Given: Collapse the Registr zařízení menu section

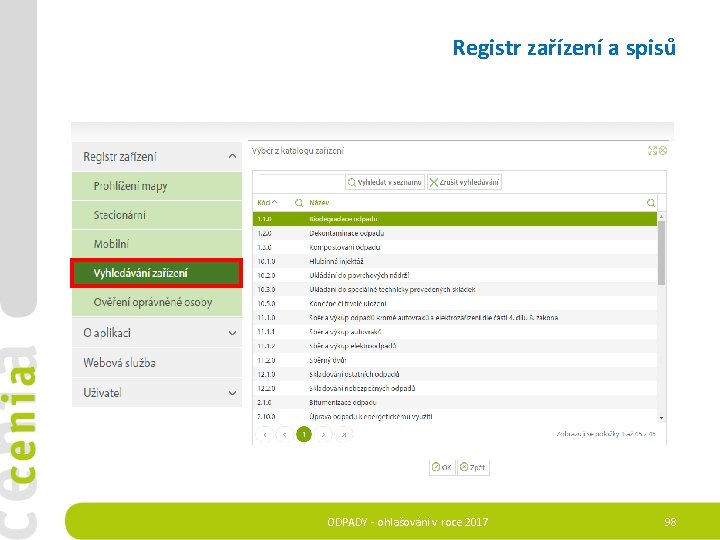Looking at the screenshot, I should (x=157, y=157).
